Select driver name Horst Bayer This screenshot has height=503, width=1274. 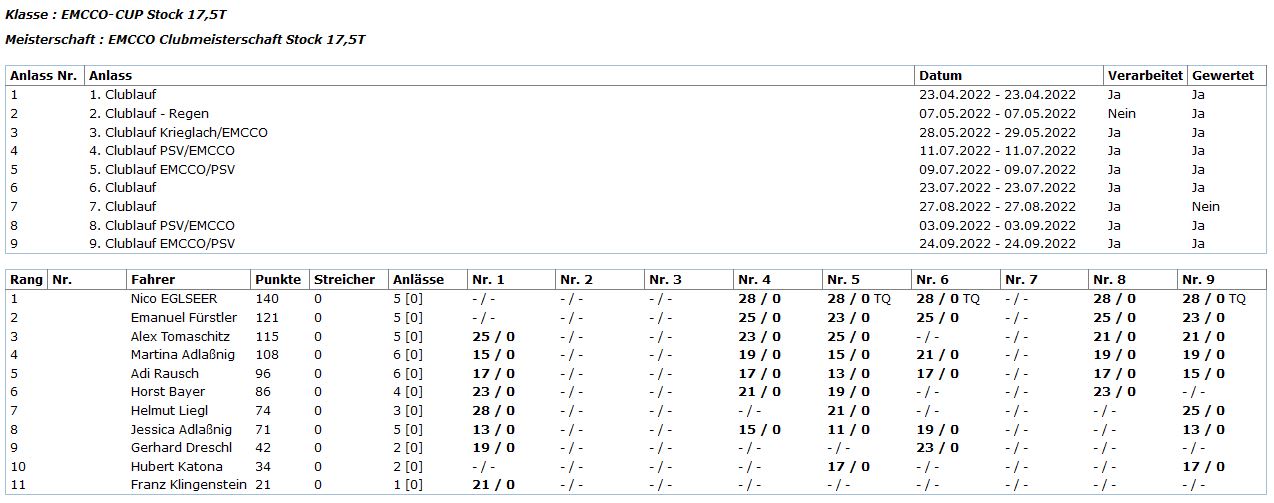[x=166, y=392]
